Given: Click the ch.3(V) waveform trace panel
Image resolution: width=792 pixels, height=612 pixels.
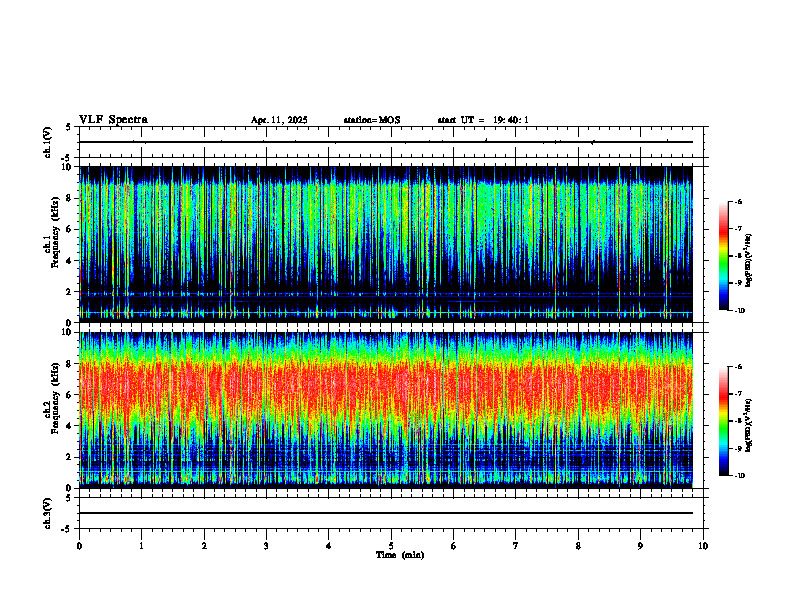Looking at the screenshot, I should pos(391,513).
